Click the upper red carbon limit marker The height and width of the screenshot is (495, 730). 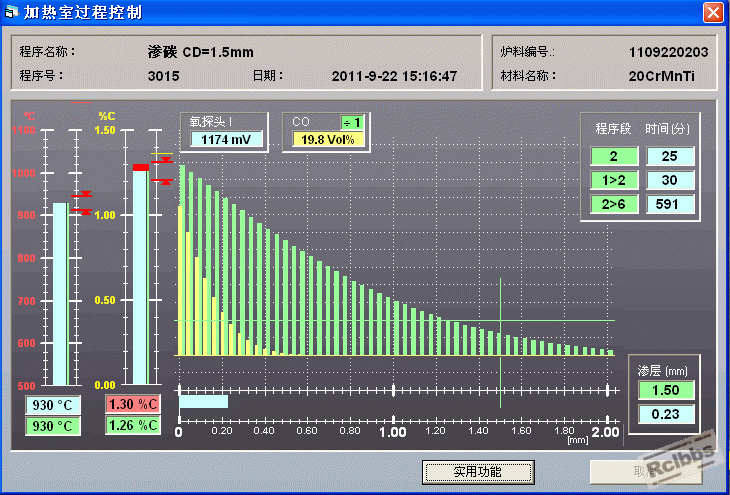click(162, 160)
